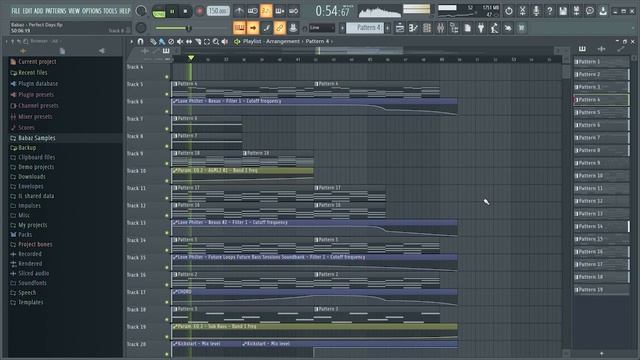Image resolution: width=640 pixels, height=360 pixels.
Task: Click the save project disk icon
Action: point(563,11)
